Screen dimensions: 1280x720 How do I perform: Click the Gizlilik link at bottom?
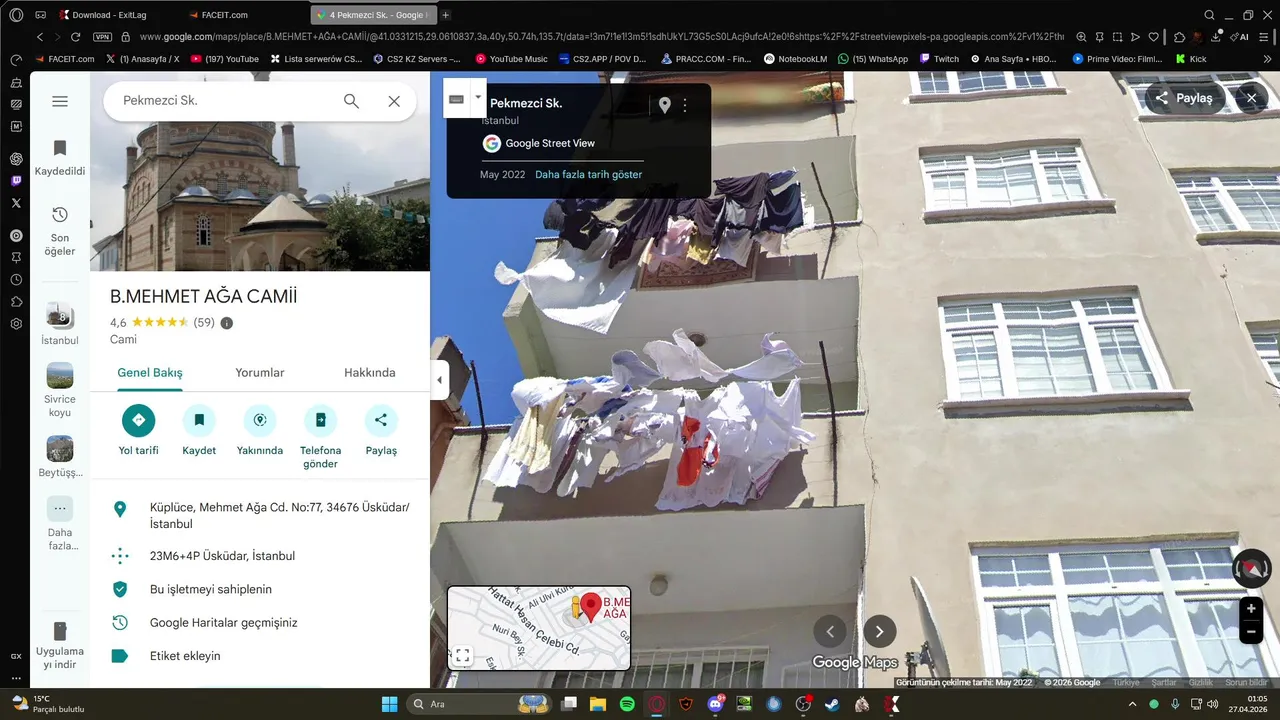coord(1200,683)
